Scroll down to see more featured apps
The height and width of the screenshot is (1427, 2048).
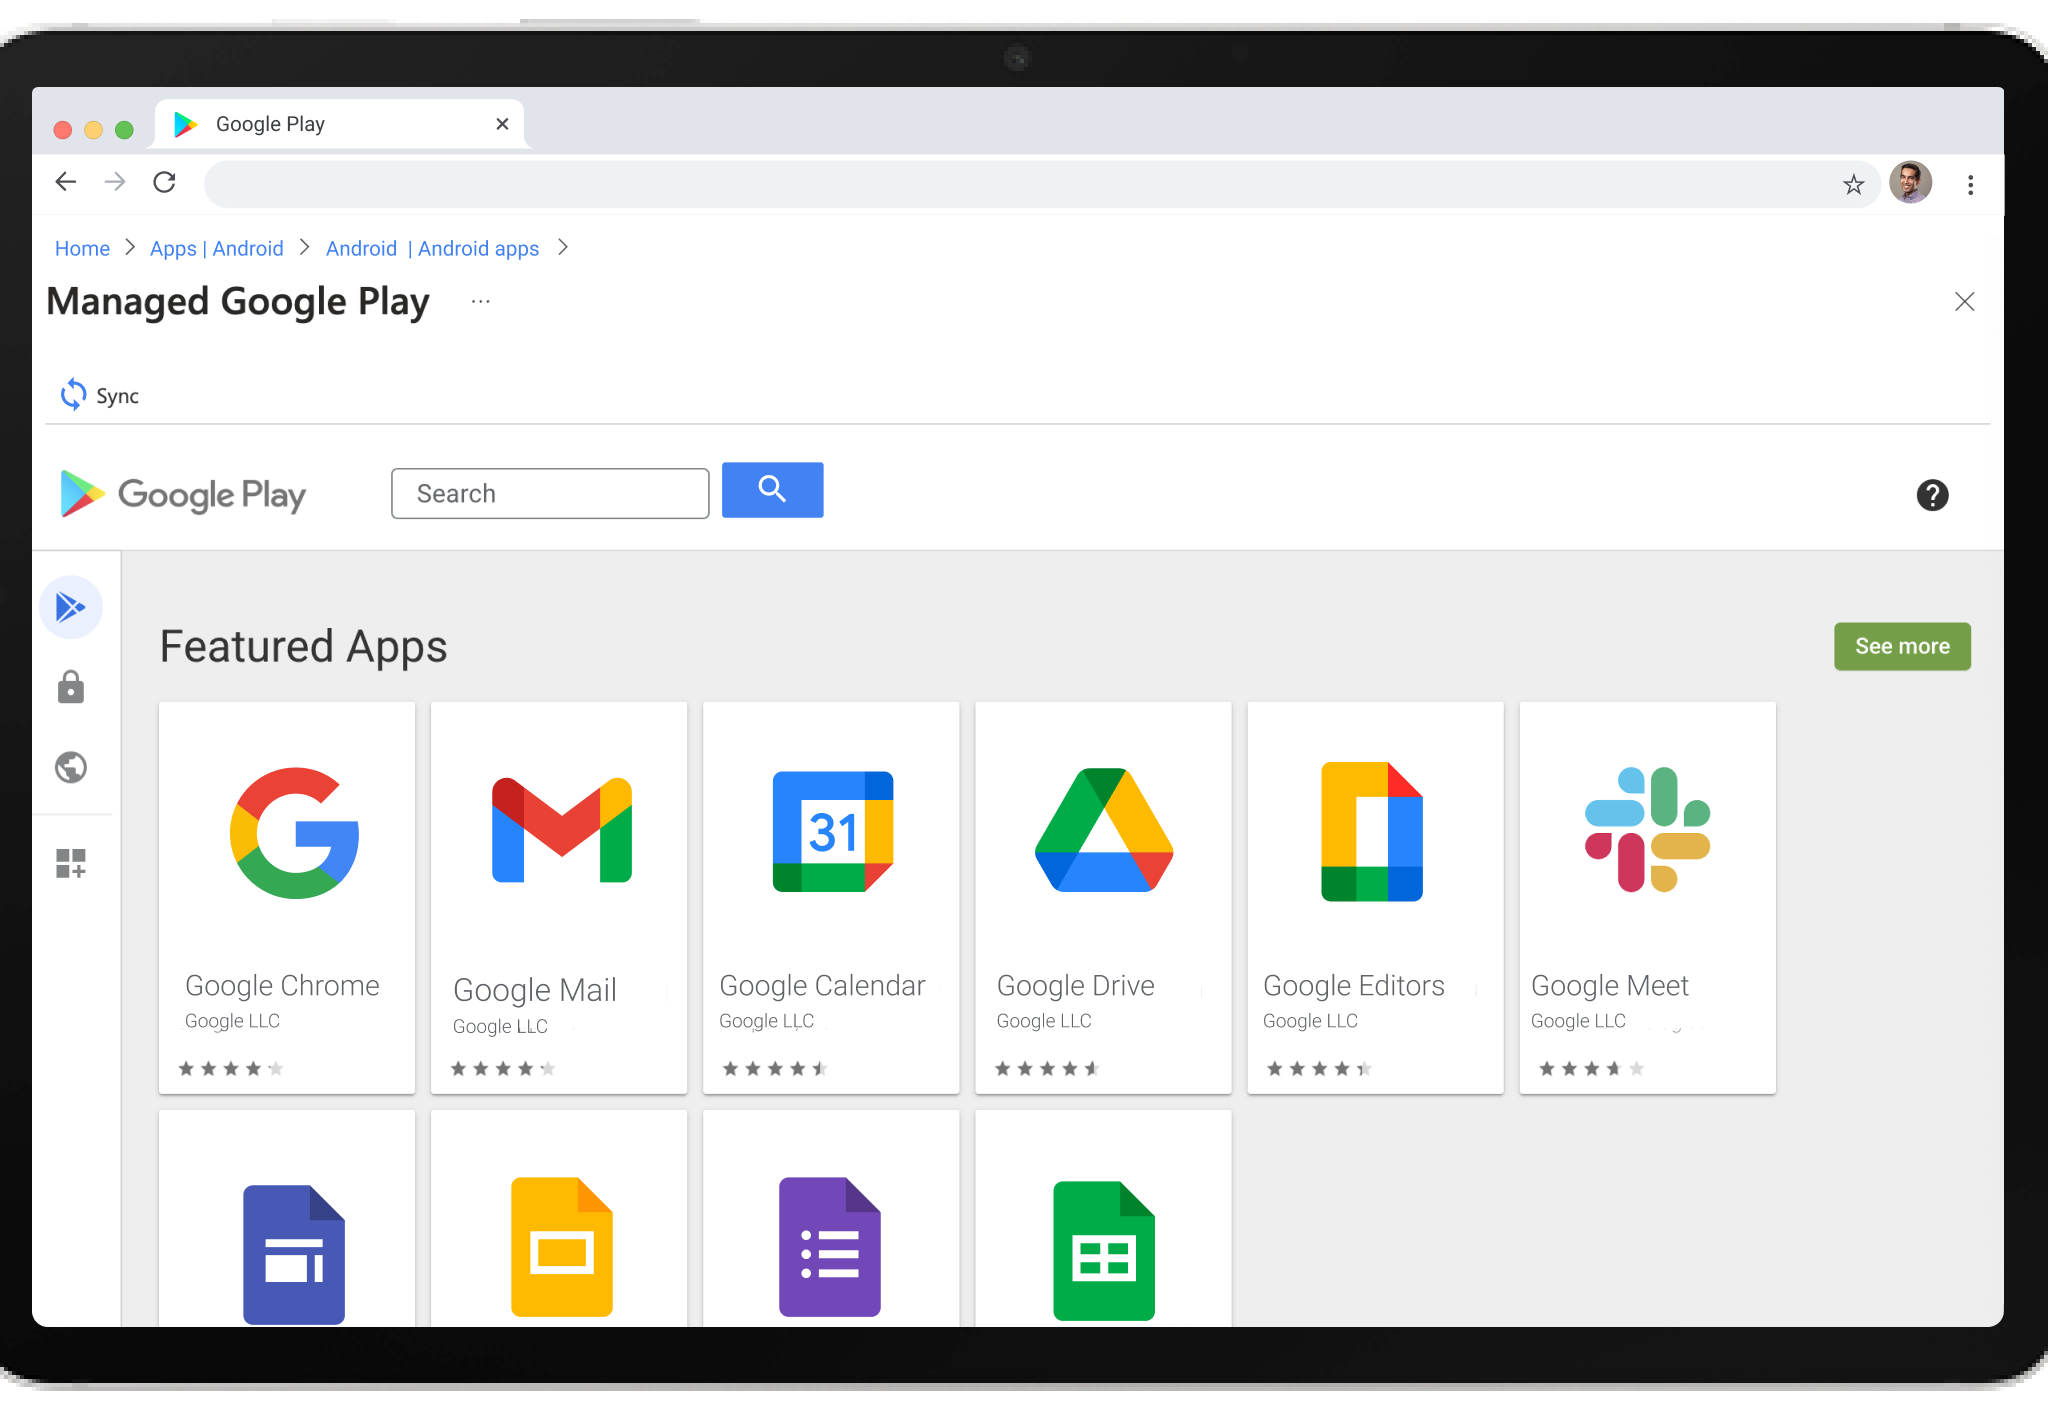[1902, 644]
